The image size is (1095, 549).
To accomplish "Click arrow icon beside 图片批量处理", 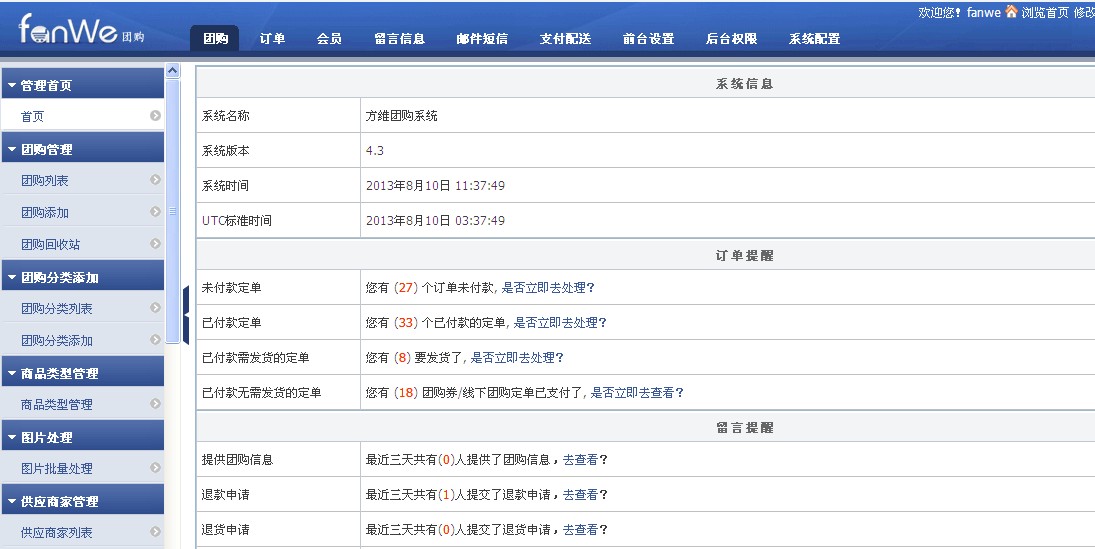I will 156,468.
